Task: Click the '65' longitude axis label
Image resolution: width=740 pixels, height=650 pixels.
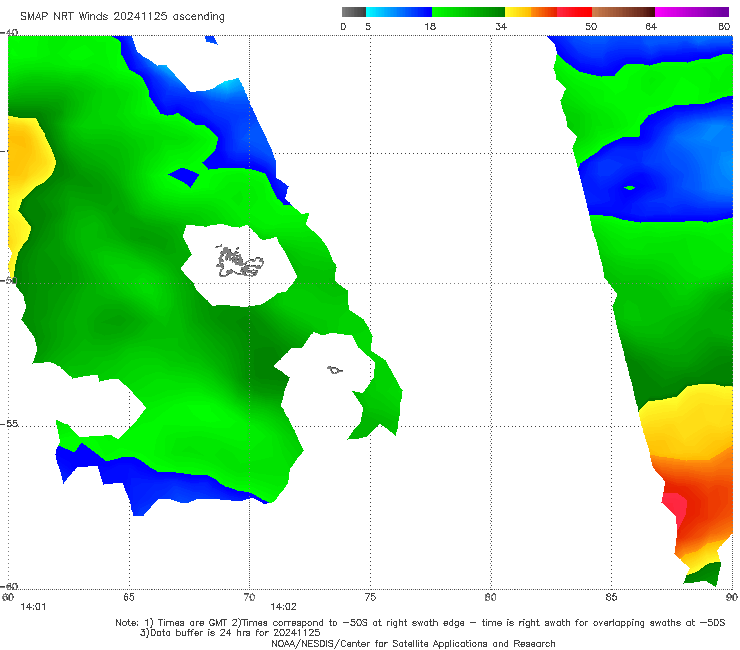Action: pos(129,597)
